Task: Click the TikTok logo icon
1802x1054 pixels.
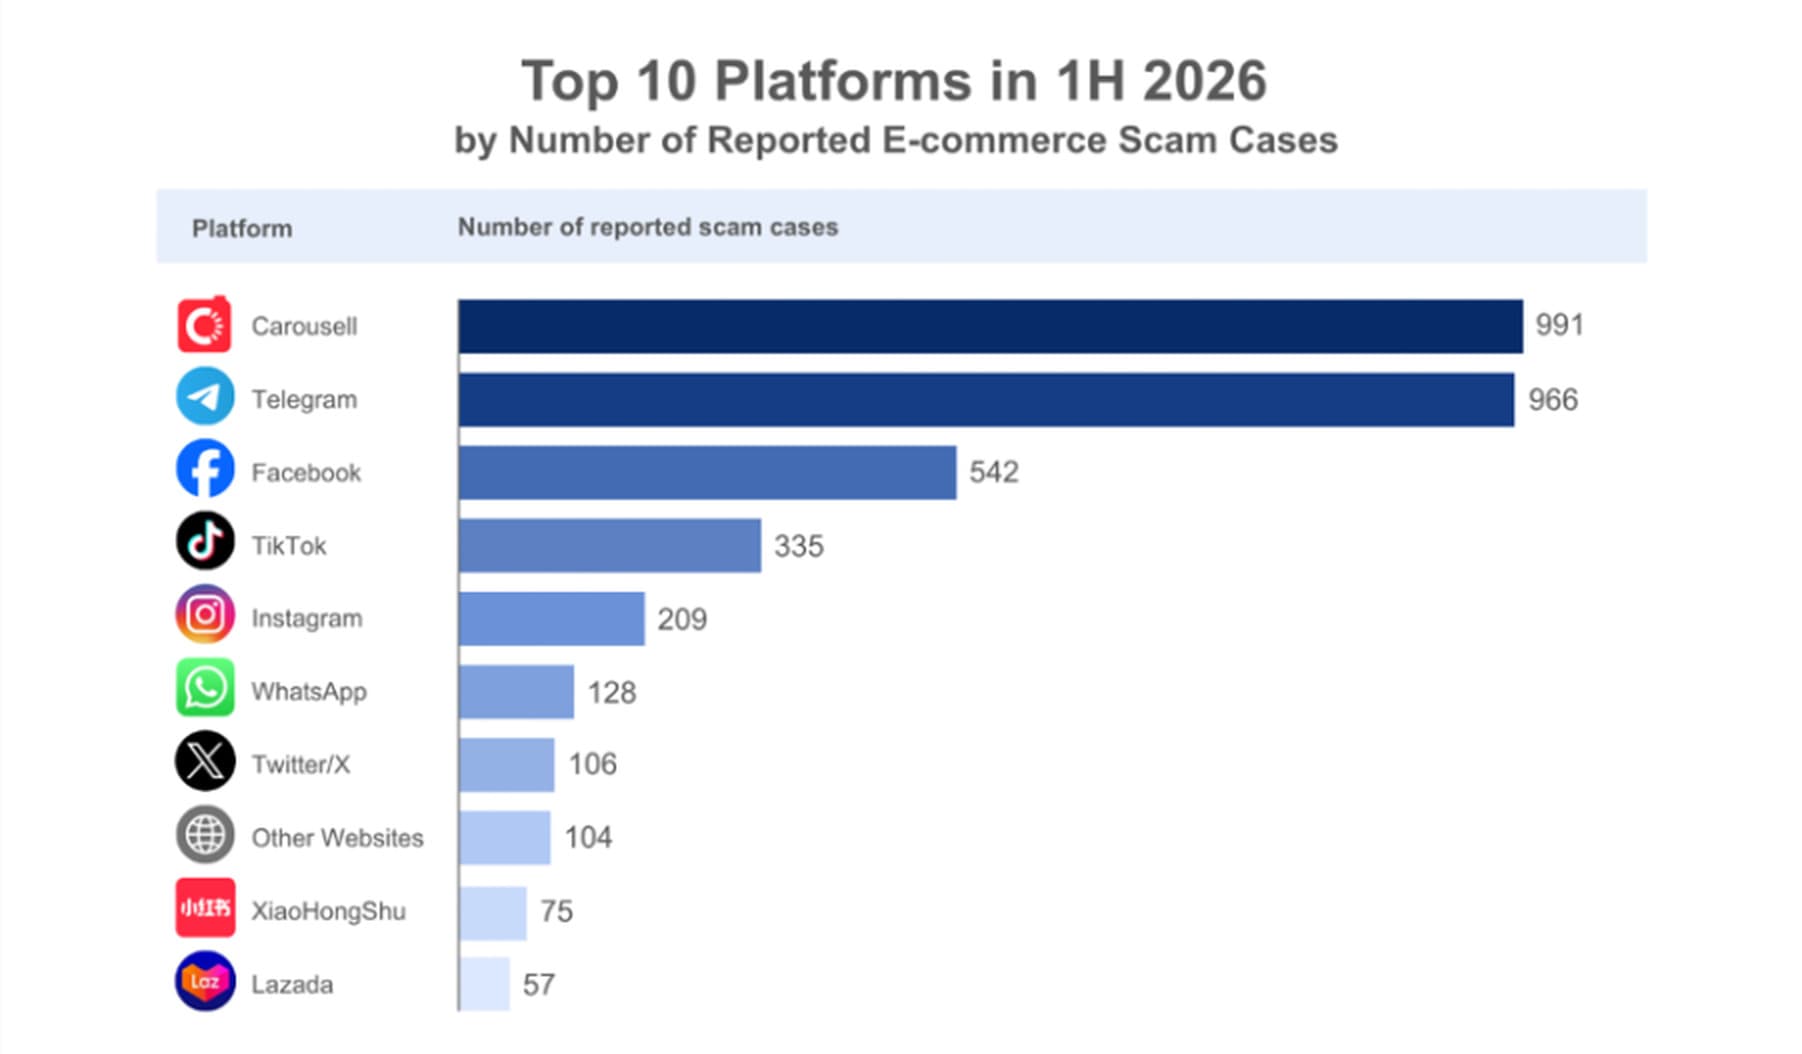Action: (205, 542)
